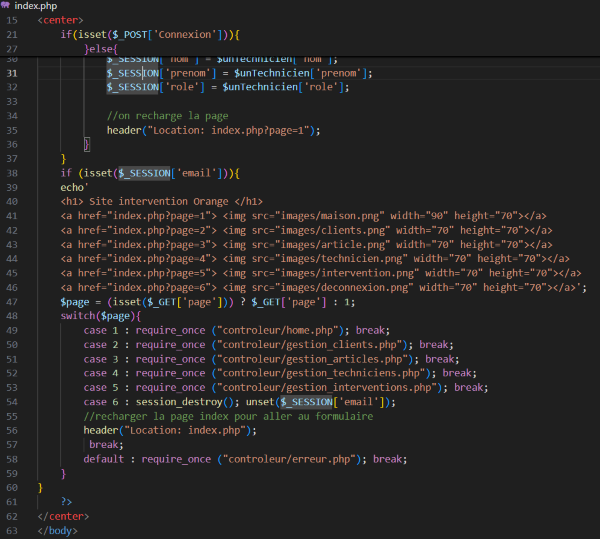Viewport: 600px width, 539px height.
Task: Click highlighted closing brace on line 36
Action: point(87,145)
